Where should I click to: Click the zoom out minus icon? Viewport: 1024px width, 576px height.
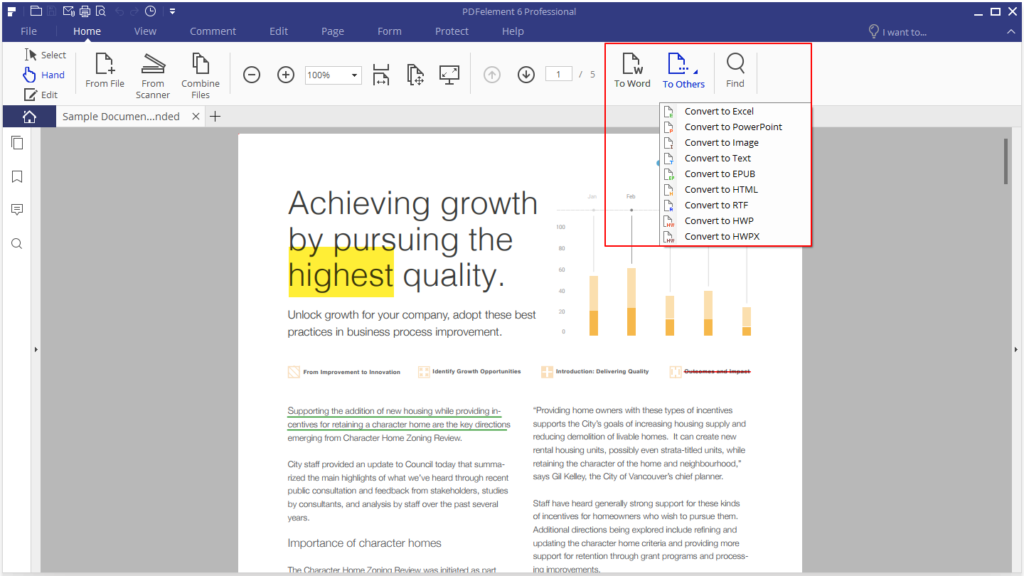[x=252, y=75]
